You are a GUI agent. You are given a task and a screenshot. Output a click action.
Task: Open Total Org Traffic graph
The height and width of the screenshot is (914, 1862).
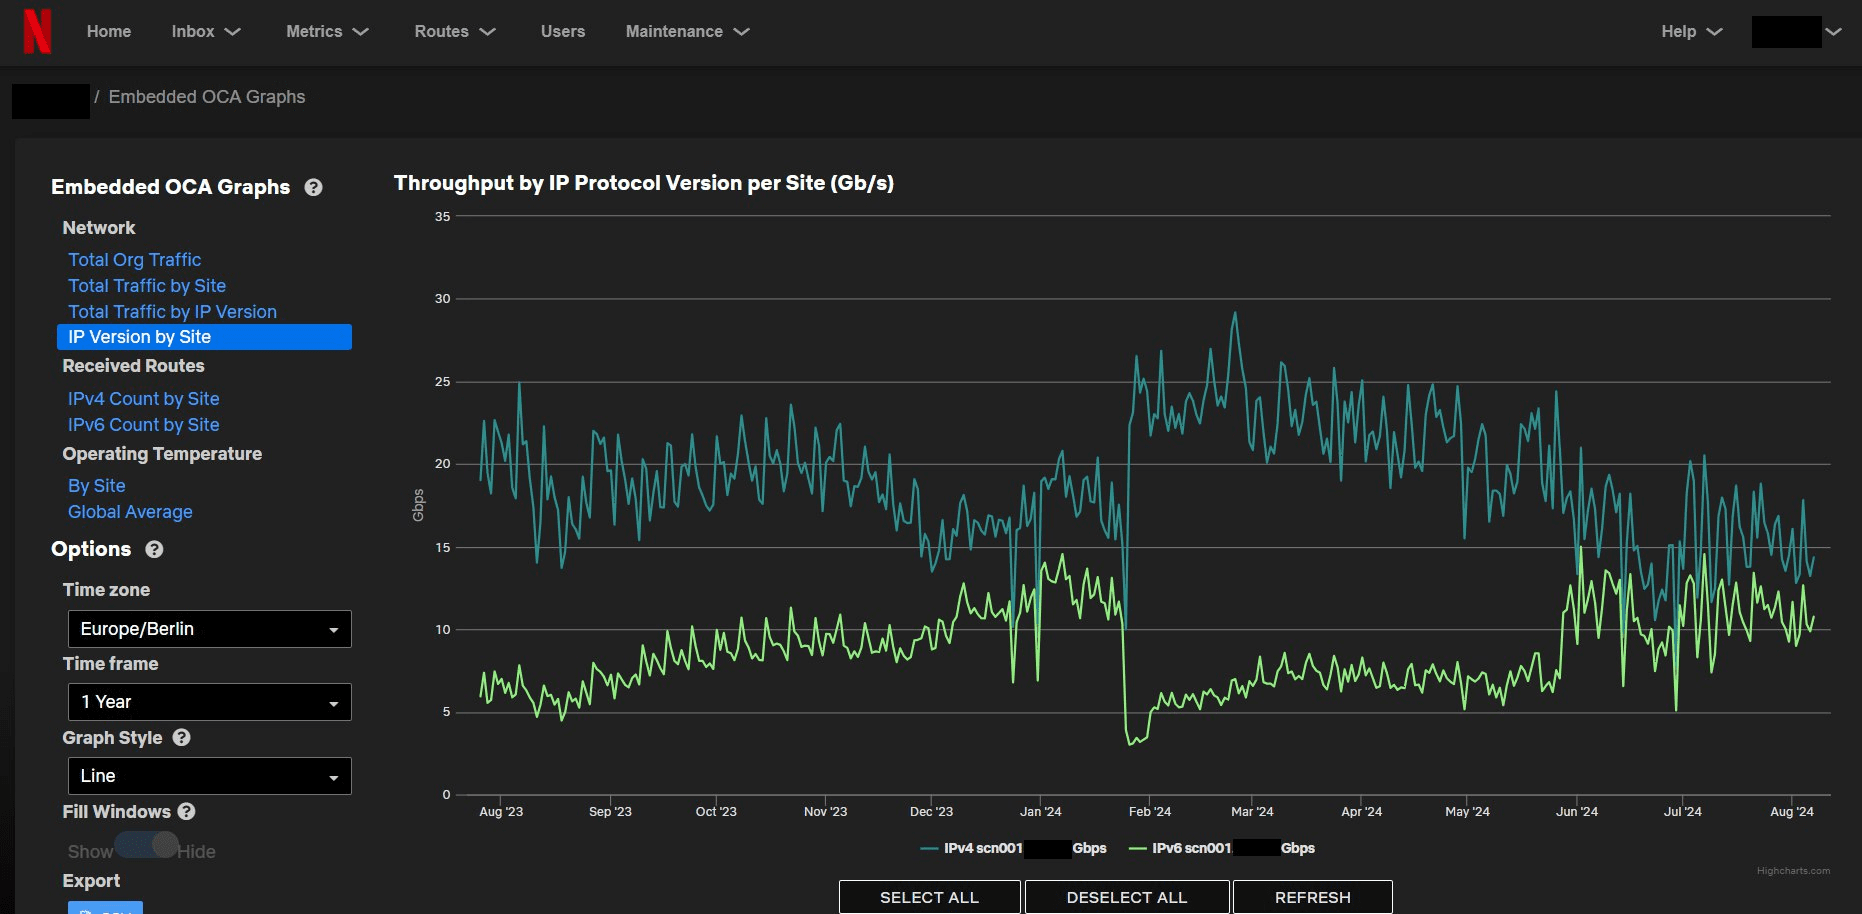134,260
